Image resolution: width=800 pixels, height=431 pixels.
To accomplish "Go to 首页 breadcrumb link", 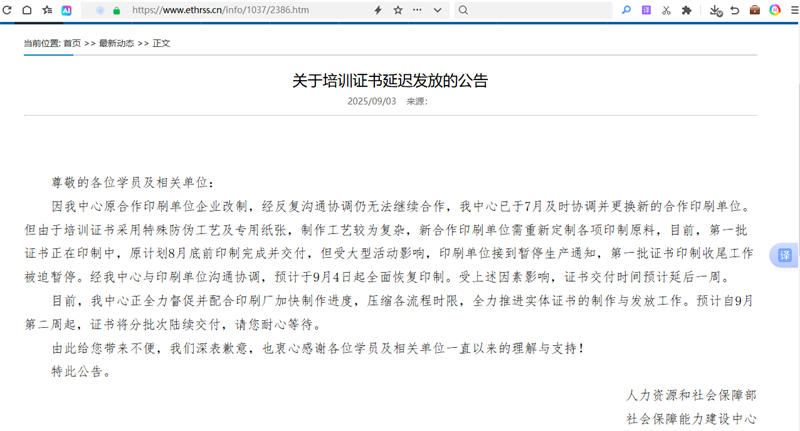I will click(x=72, y=43).
